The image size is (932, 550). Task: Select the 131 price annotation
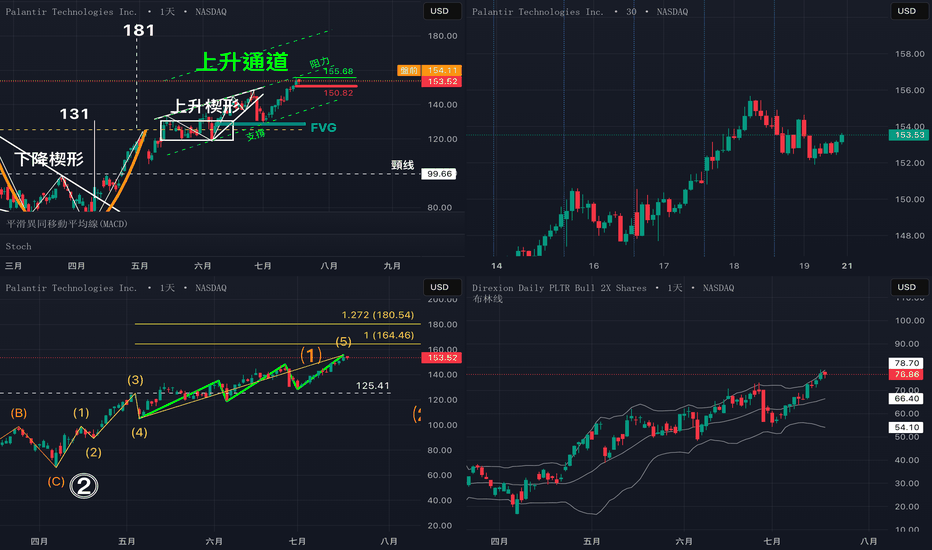tap(74, 114)
